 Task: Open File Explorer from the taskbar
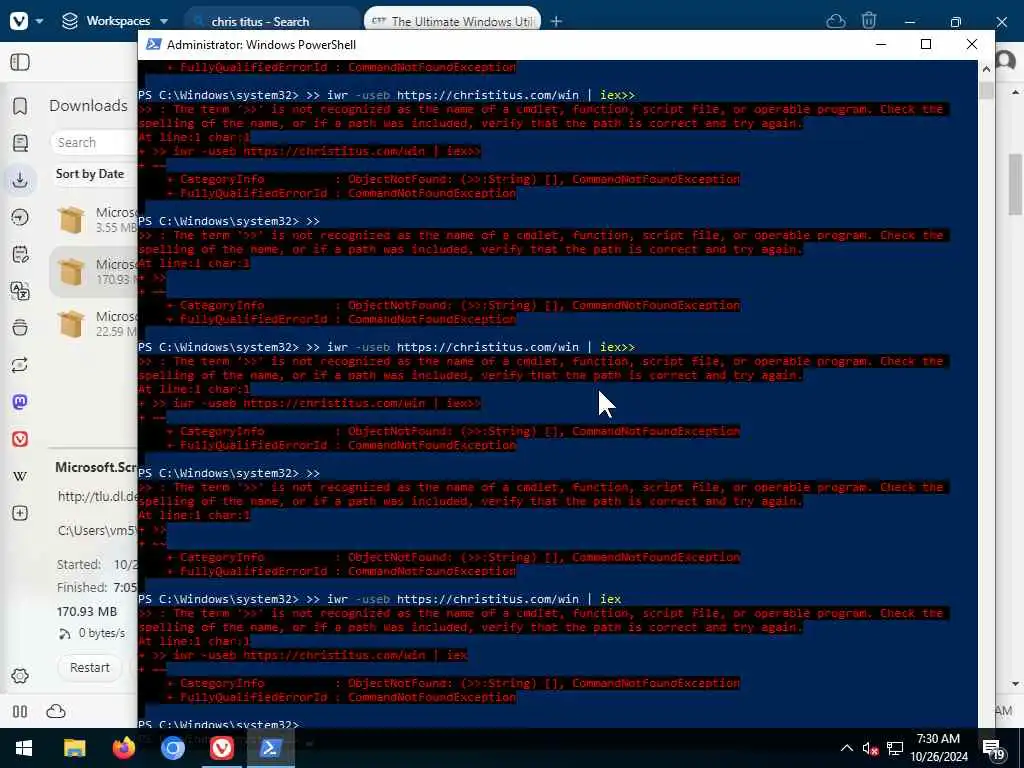pyautogui.click(x=74, y=748)
